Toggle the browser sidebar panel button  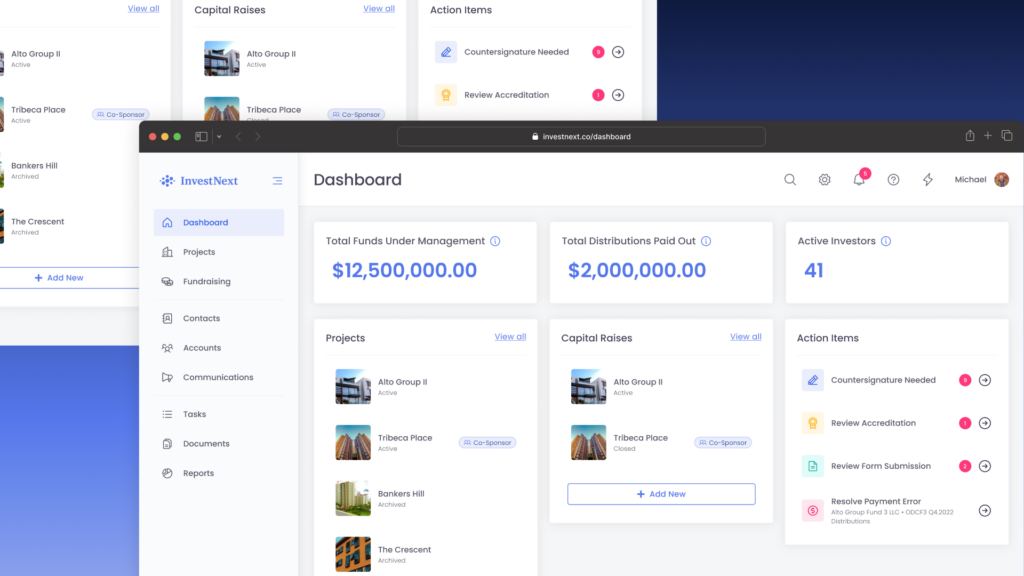pyautogui.click(x=201, y=136)
